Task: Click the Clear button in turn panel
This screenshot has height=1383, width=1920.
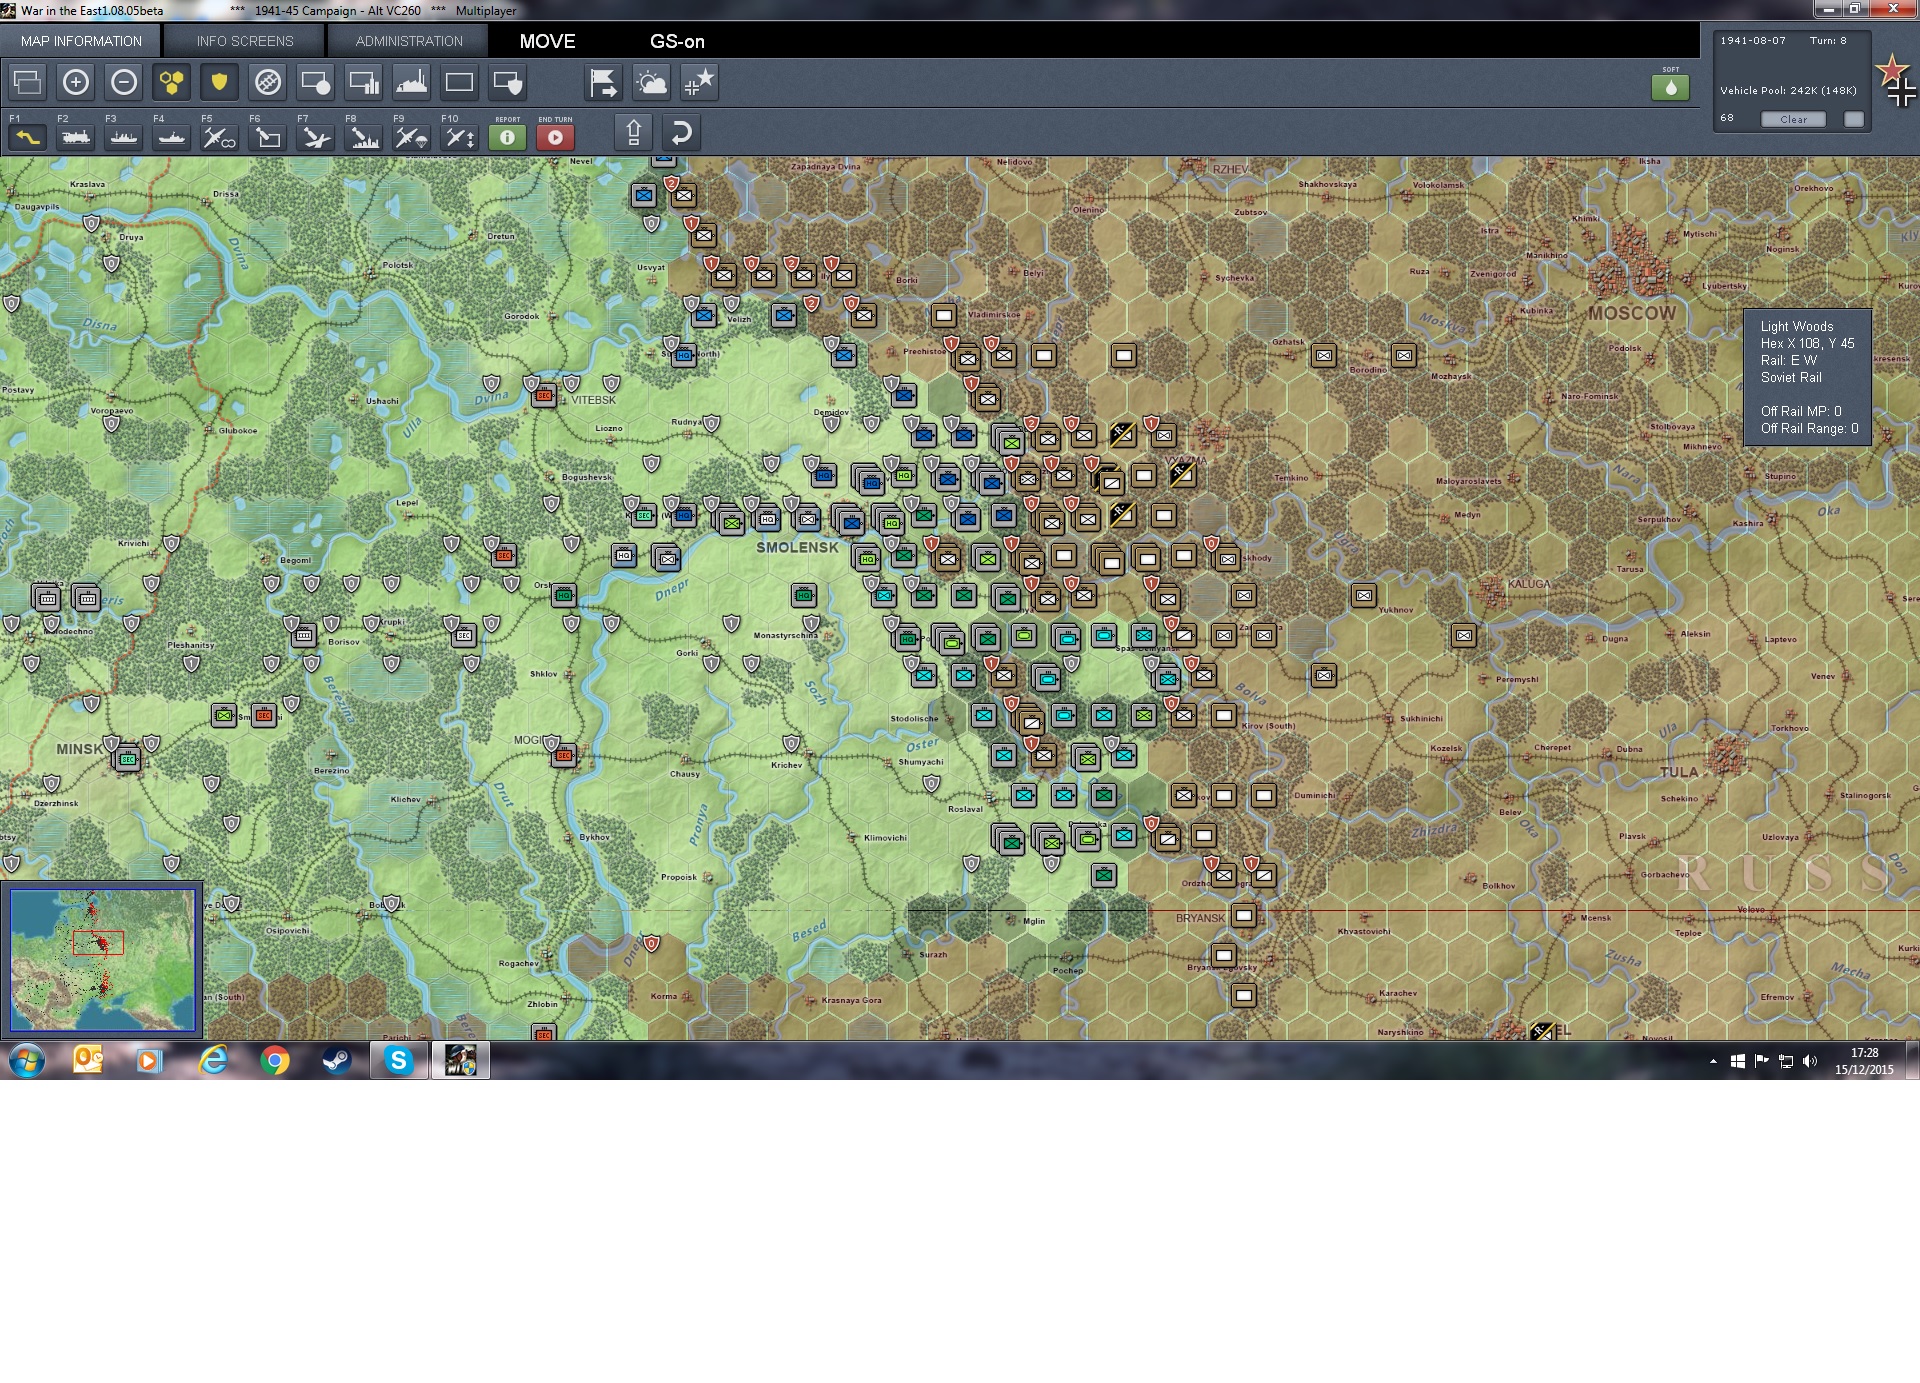Action: [x=1793, y=119]
